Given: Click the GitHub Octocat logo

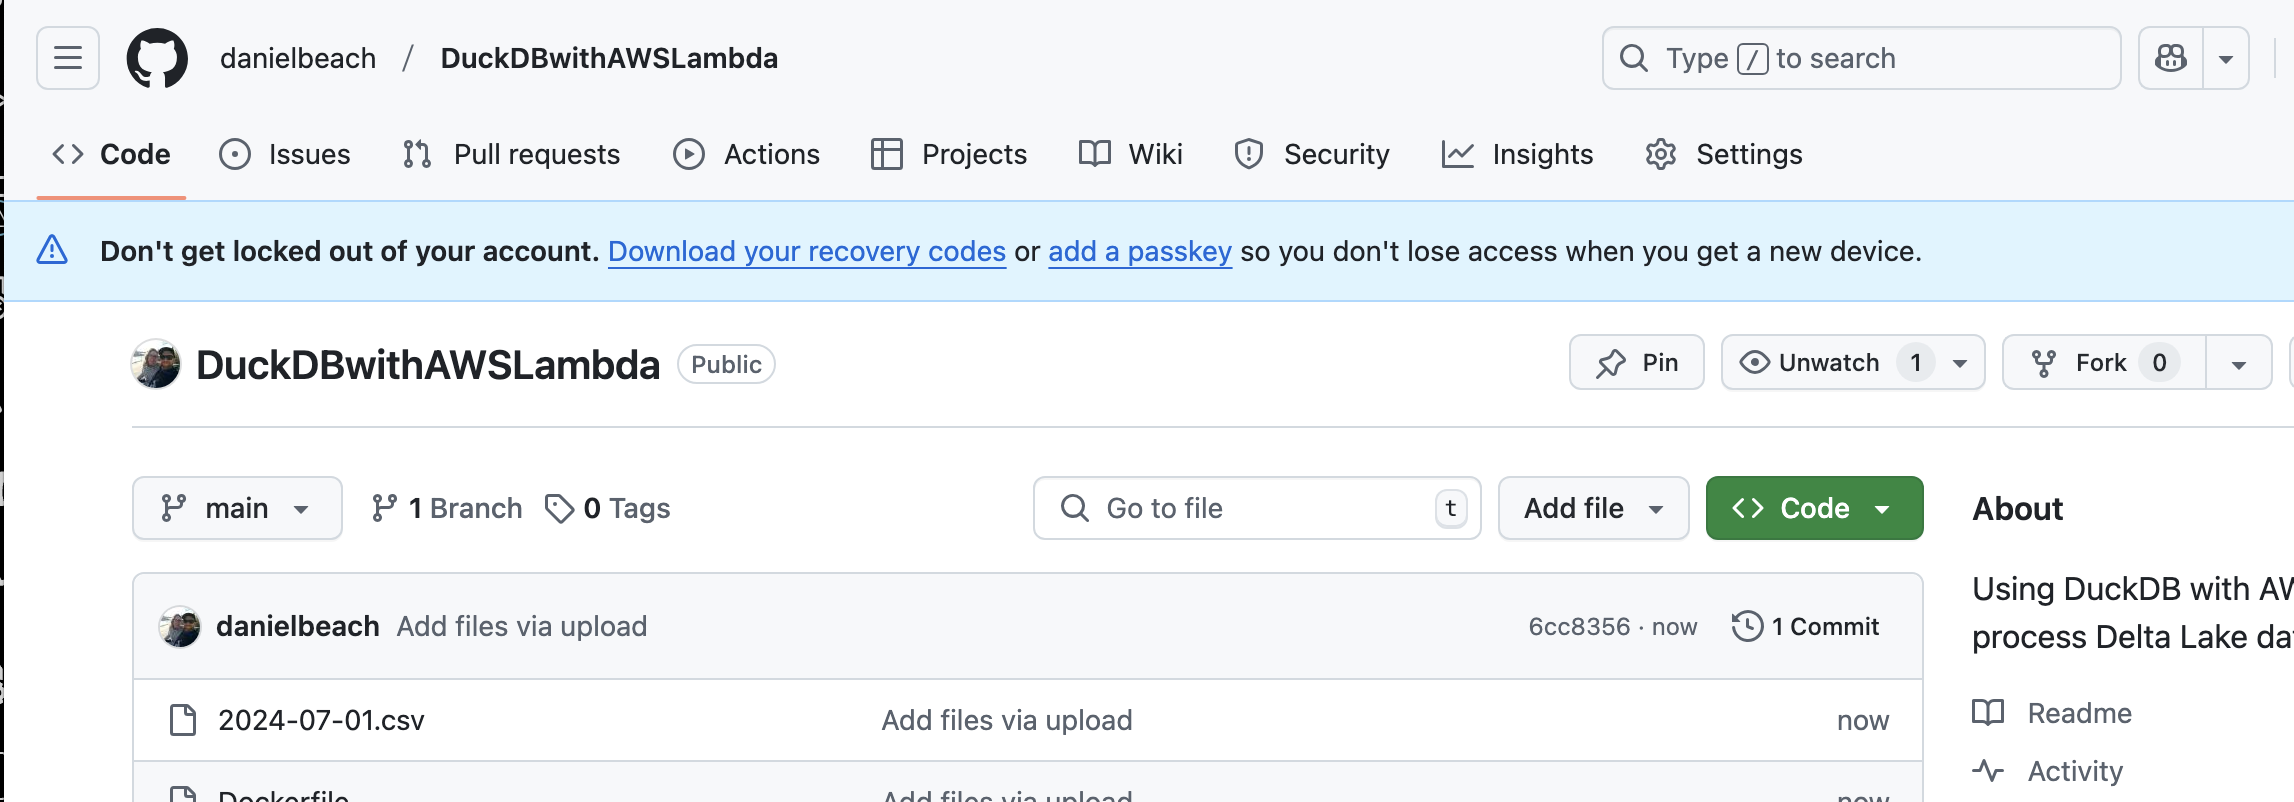Looking at the screenshot, I should pyautogui.click(x=157, y=57).
